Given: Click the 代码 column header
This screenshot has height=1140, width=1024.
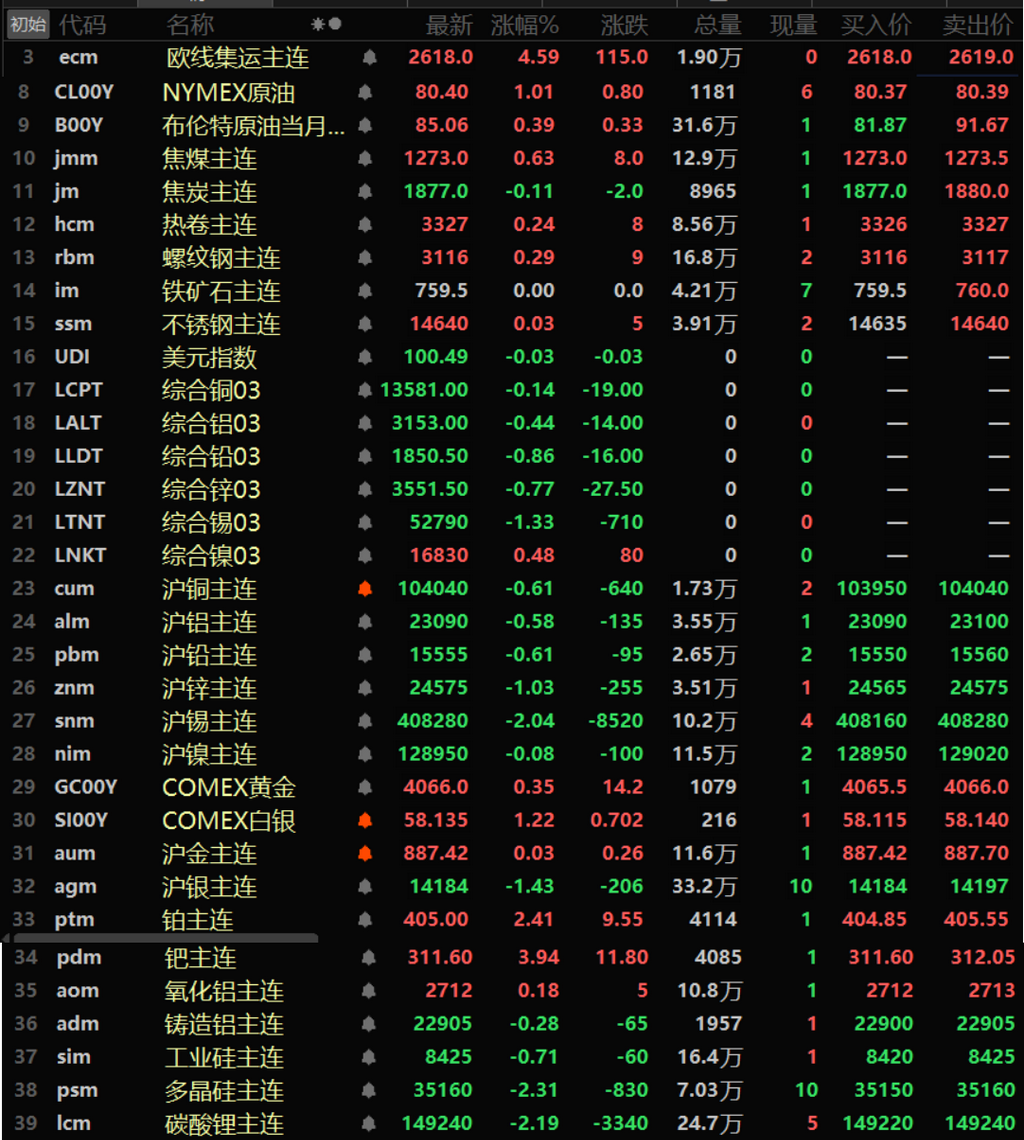Looking at the screenshot, I should coord(82,25).
